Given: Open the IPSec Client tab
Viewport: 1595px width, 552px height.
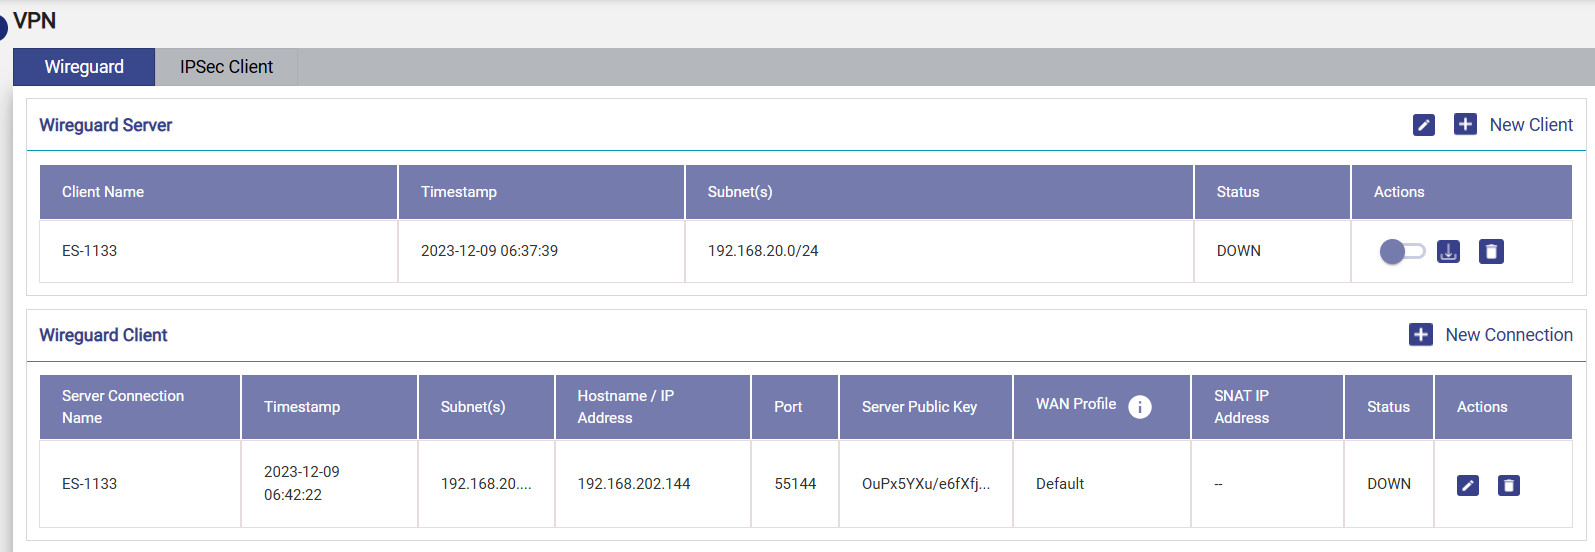Looking at the screenshot, I should pos(226,67).
